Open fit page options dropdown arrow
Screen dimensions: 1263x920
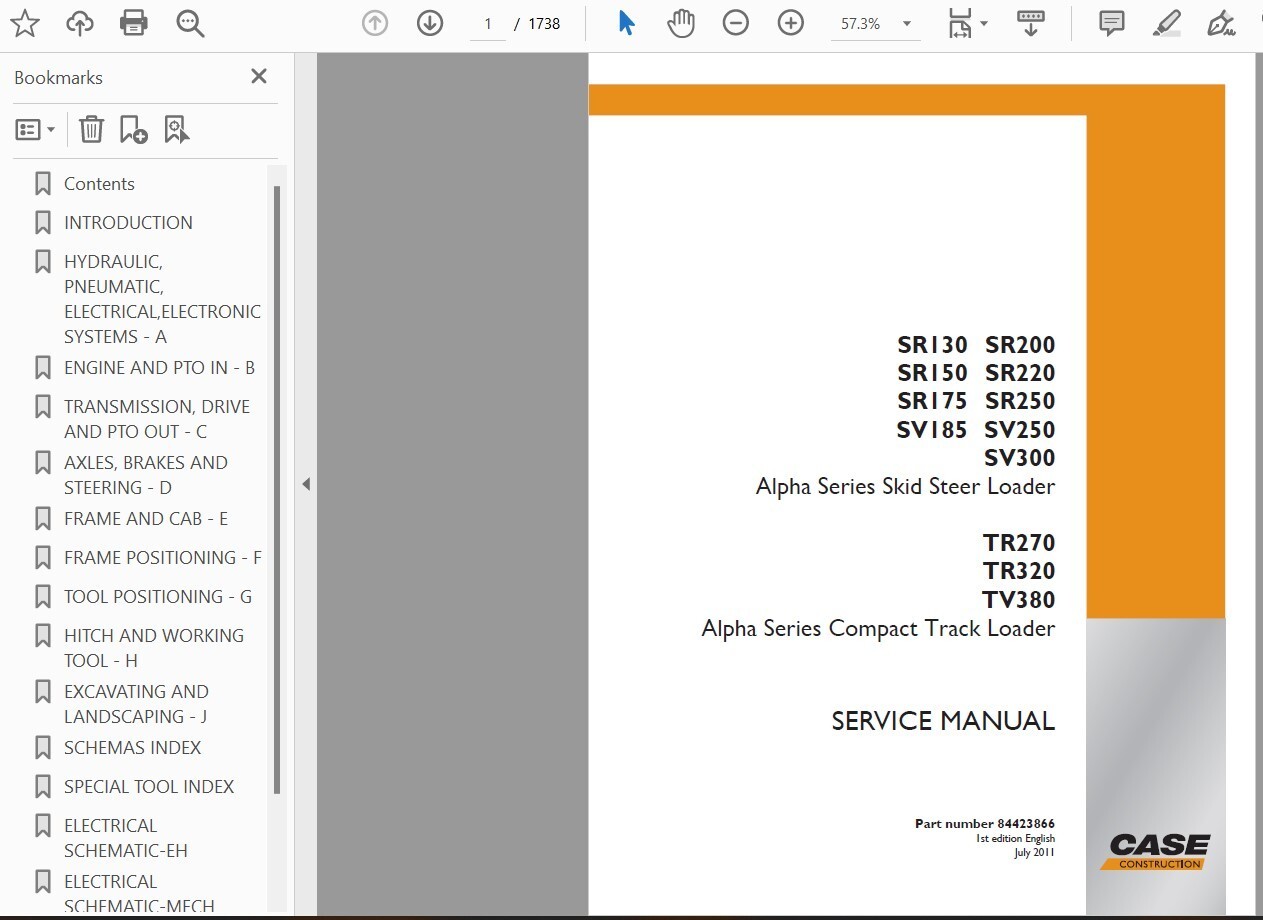pos(984,23)
